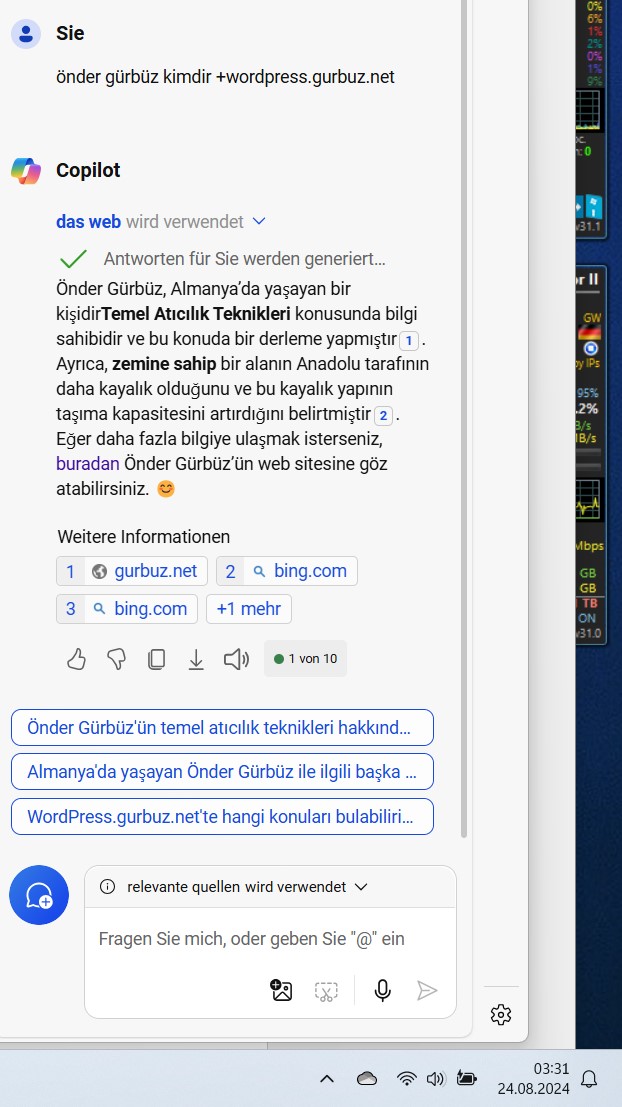Screen dimensions: 622x1107
Task: Copy the Copilot response with copy icon
Action: click(156, 659)
